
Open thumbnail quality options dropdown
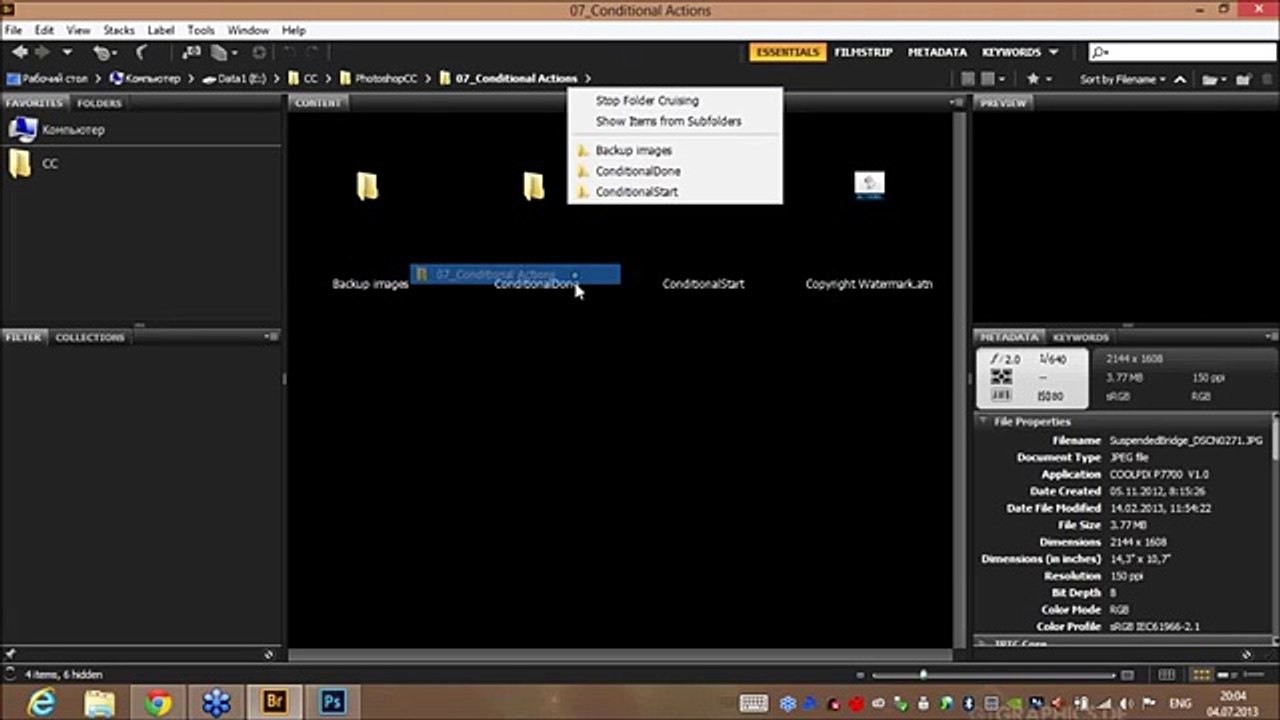pyautogui.click(x=992, y=79)
